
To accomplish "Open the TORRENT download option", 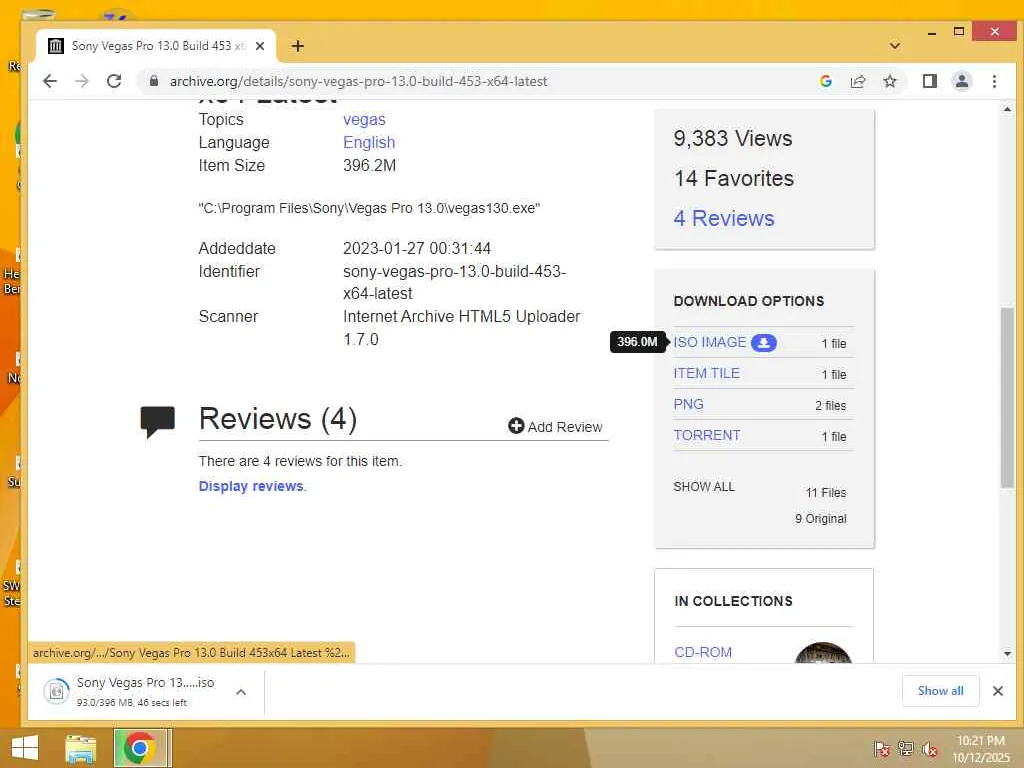I will click(x=707, y=435).
